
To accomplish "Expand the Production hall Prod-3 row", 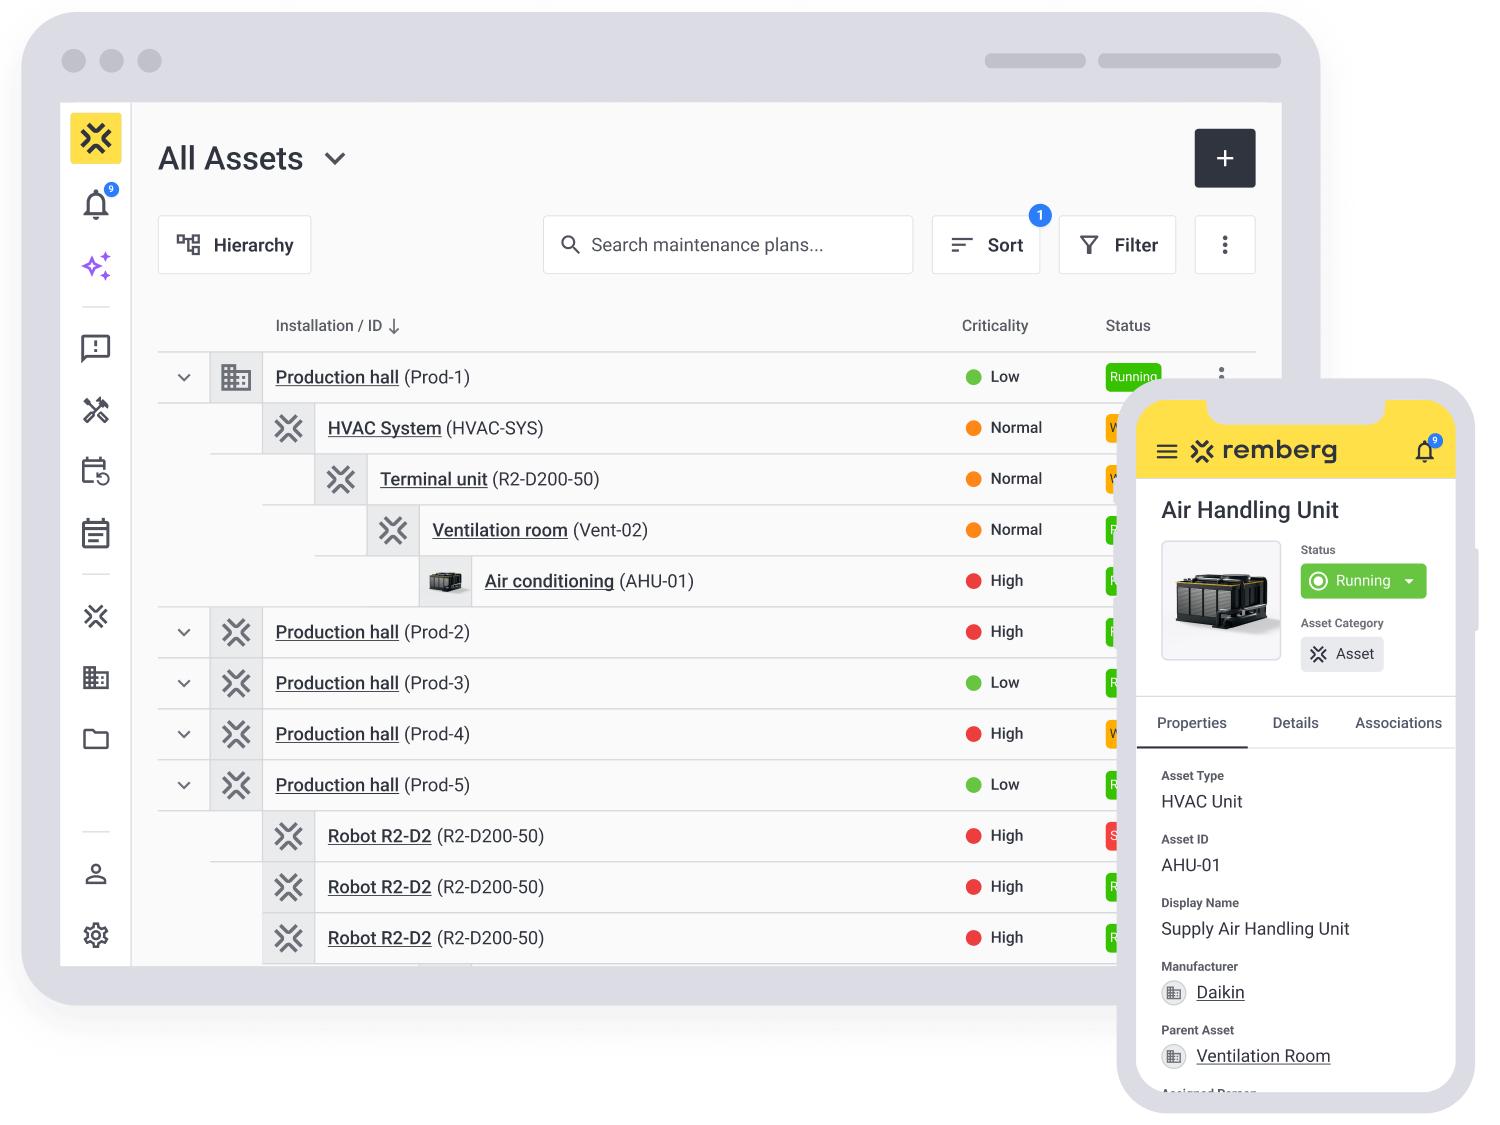I will (x=184, y=683).
